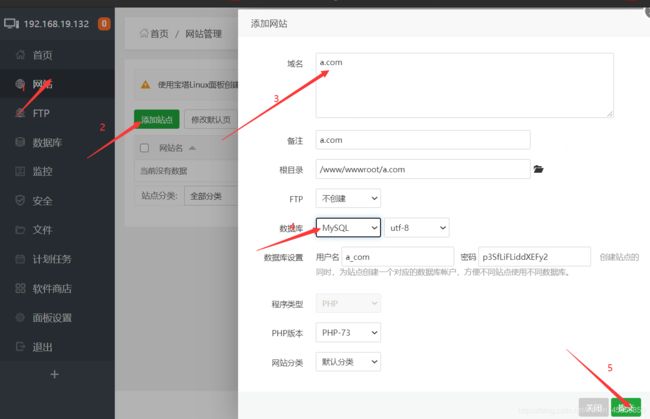Image resolution: width=650 pixels, height=419 pixels.
Task: Click the plus icon below sidebar menu
Action: (54, 375)
